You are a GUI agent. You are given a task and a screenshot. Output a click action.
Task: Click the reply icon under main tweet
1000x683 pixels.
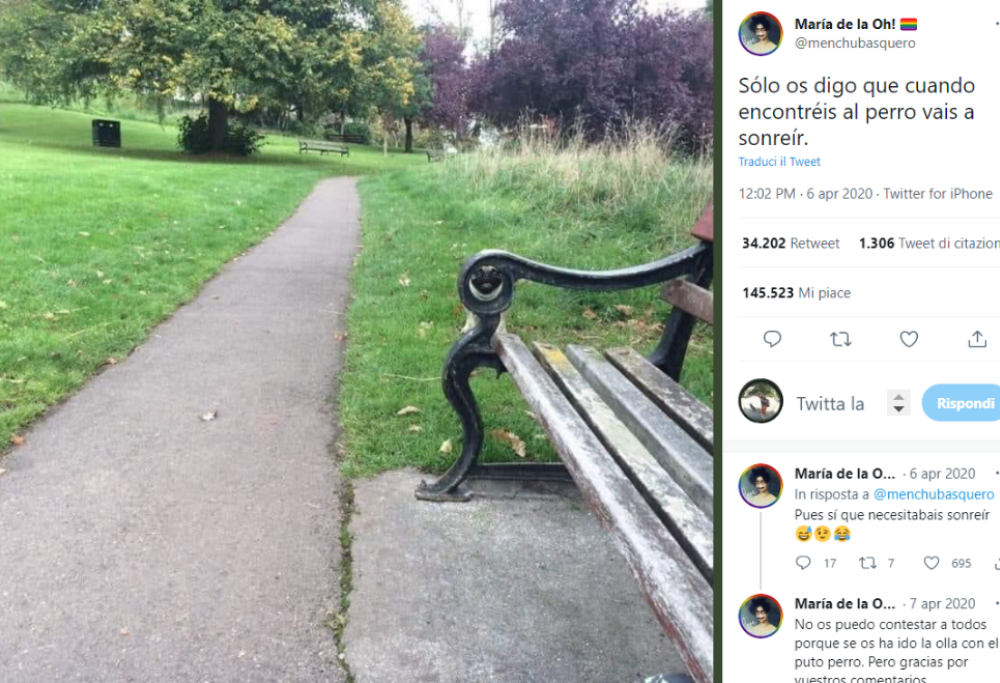coord(772,339)
